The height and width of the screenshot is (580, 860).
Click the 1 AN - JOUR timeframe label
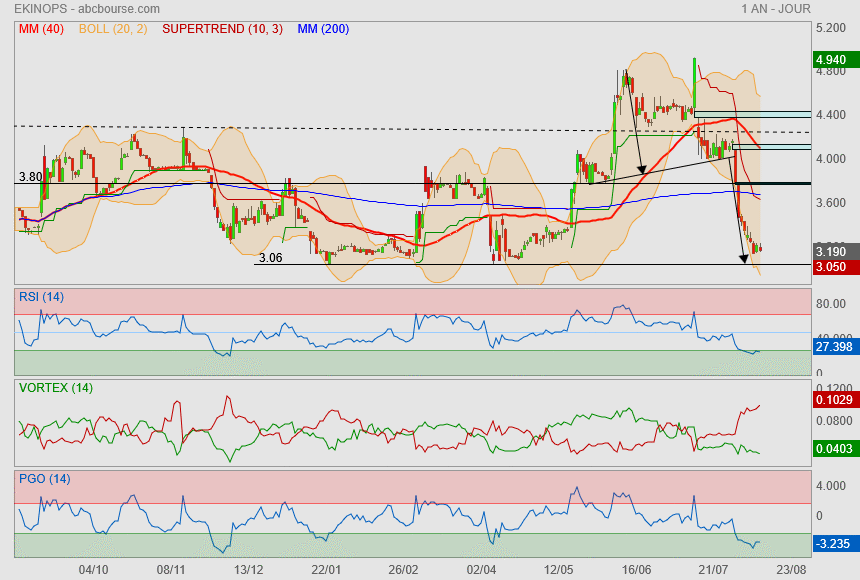(x=776, y=9)
